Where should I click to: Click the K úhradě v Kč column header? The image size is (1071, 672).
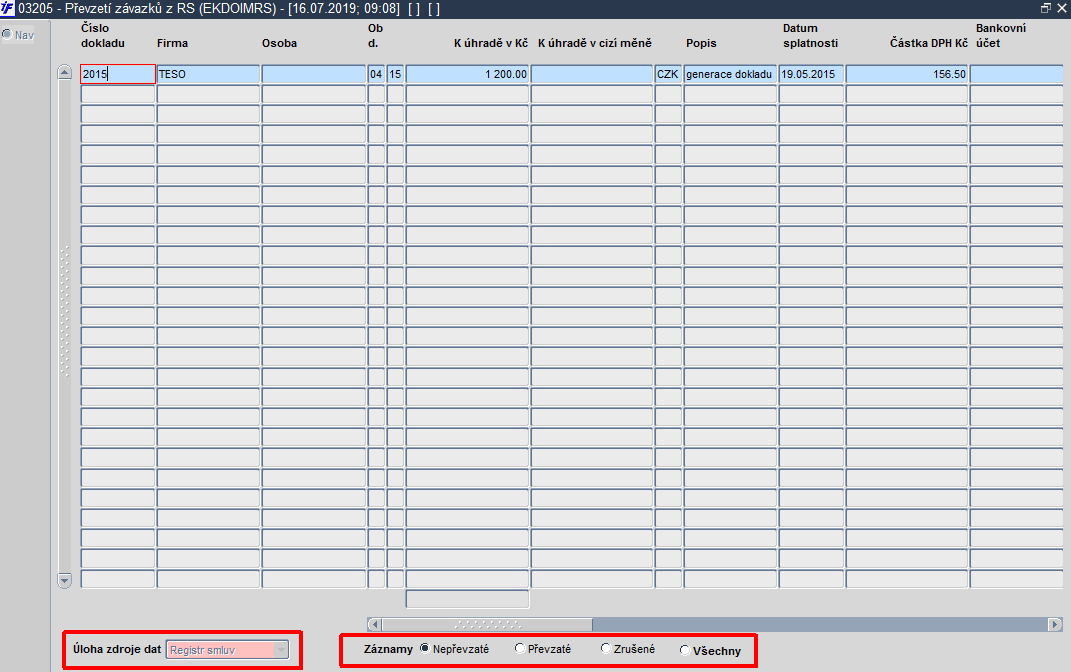click(x=491, y=43)
